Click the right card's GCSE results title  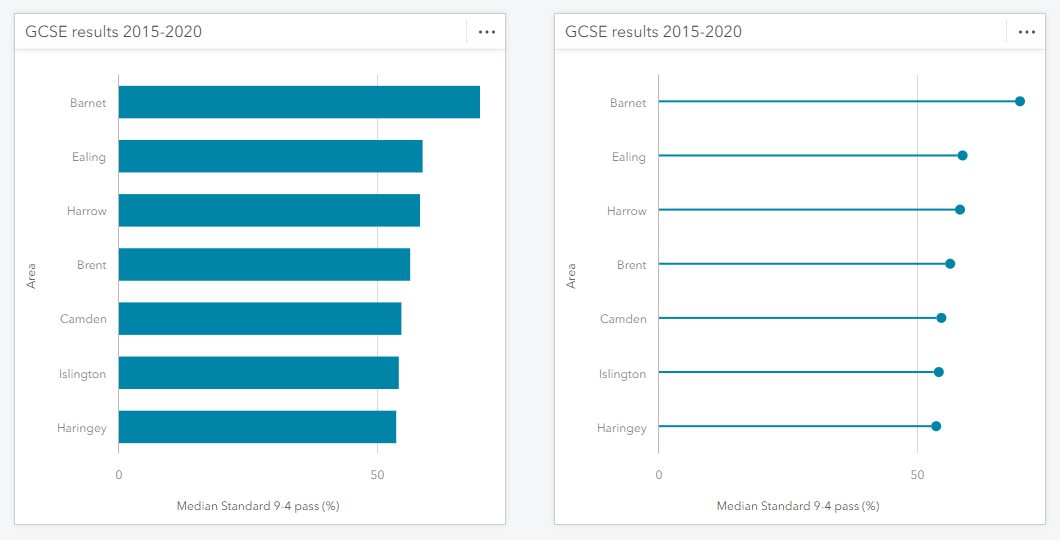click(x=653, y=32)
